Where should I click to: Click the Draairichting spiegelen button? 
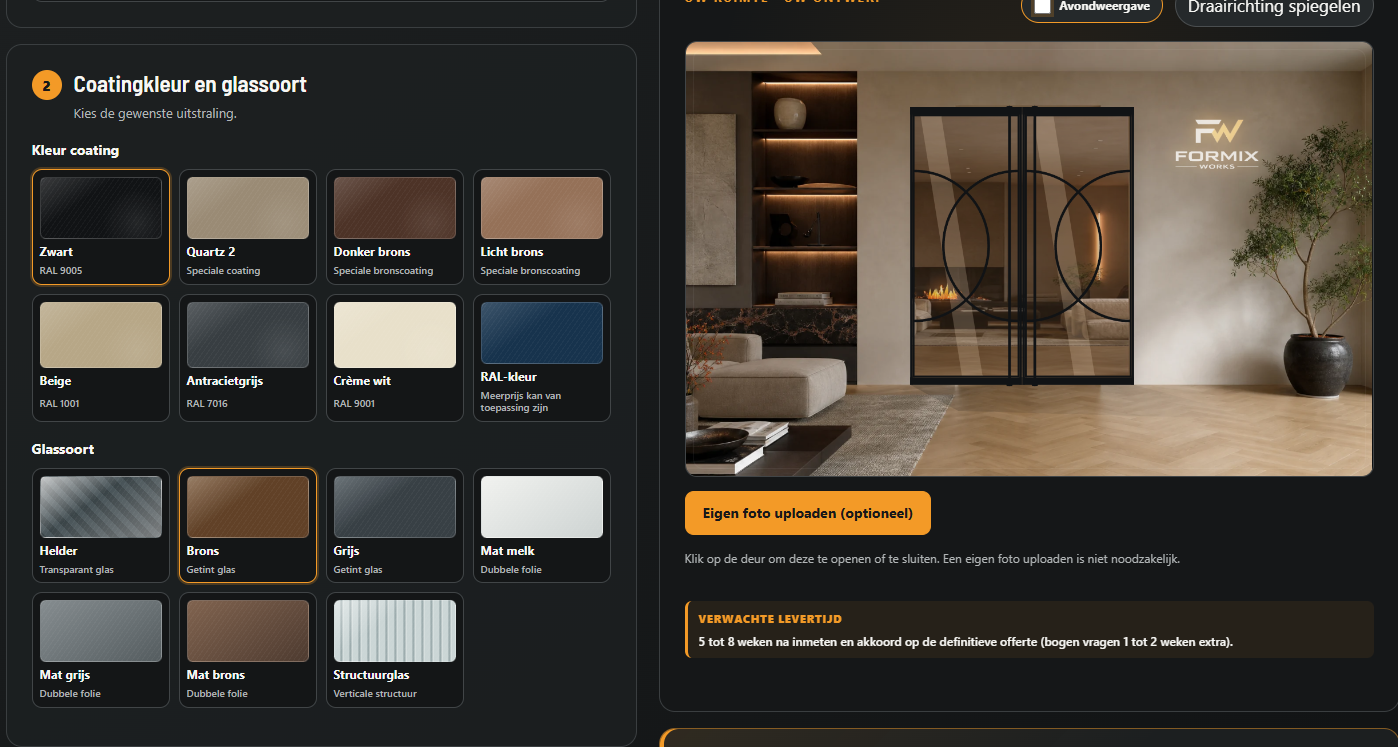coord(1273,8)
